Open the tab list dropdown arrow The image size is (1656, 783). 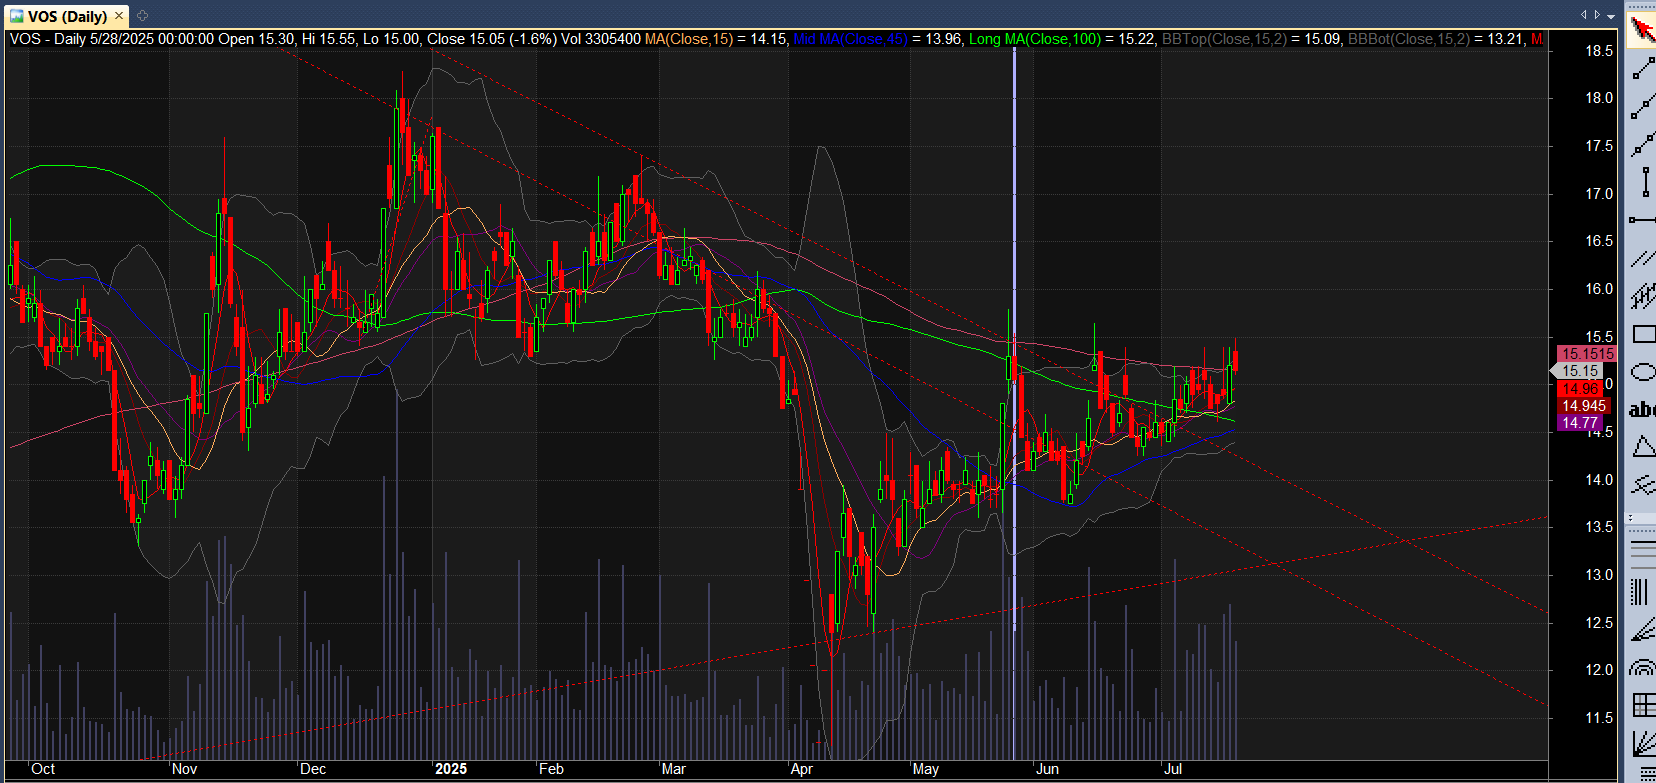[x=1611, y=16]
